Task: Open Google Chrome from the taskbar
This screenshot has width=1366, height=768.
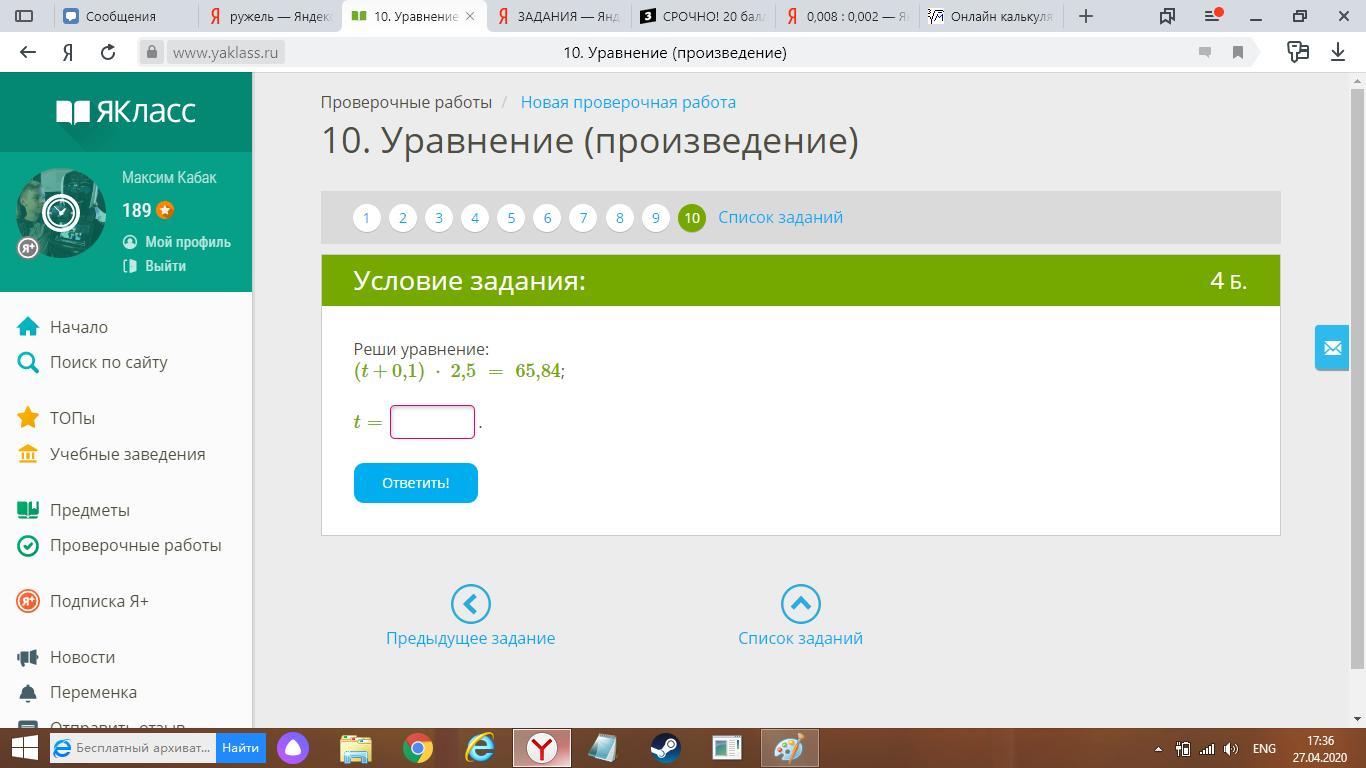Action: pos(418,748)
